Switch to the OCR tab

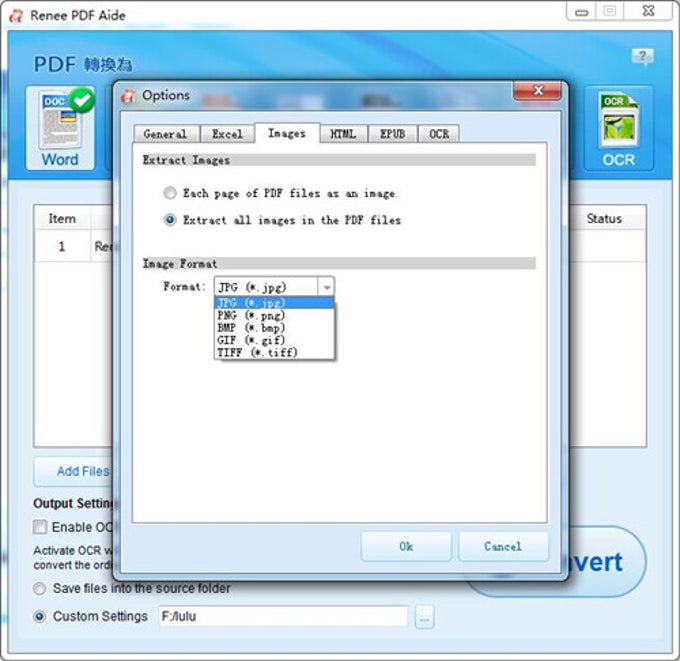point(439,134)
